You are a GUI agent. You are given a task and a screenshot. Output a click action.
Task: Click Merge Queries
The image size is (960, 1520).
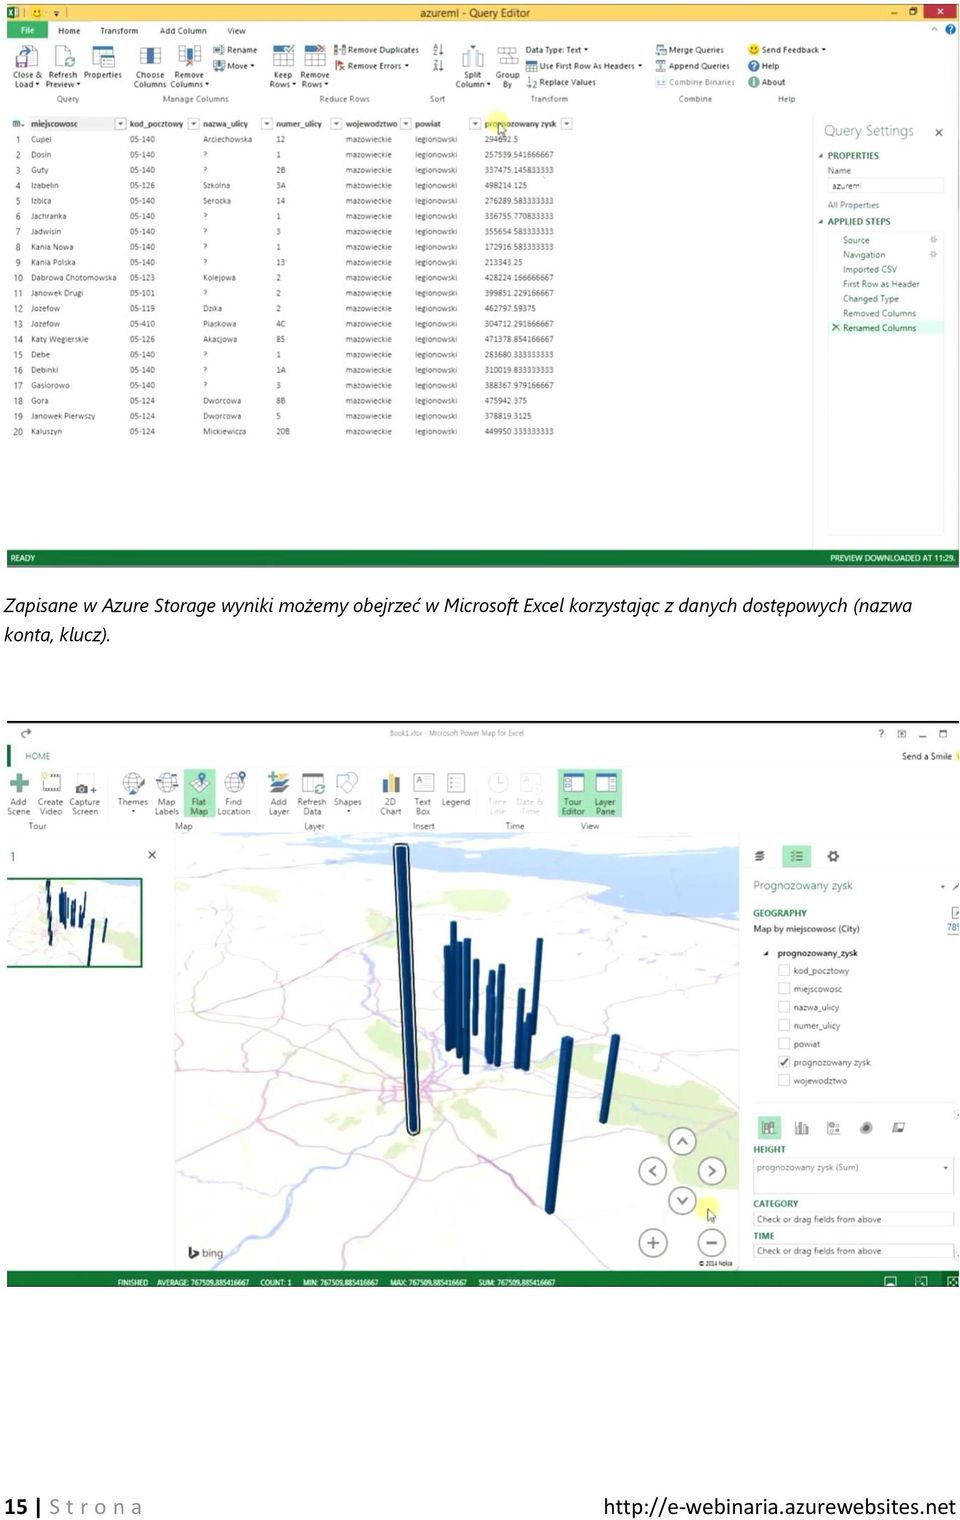point(689,49)
